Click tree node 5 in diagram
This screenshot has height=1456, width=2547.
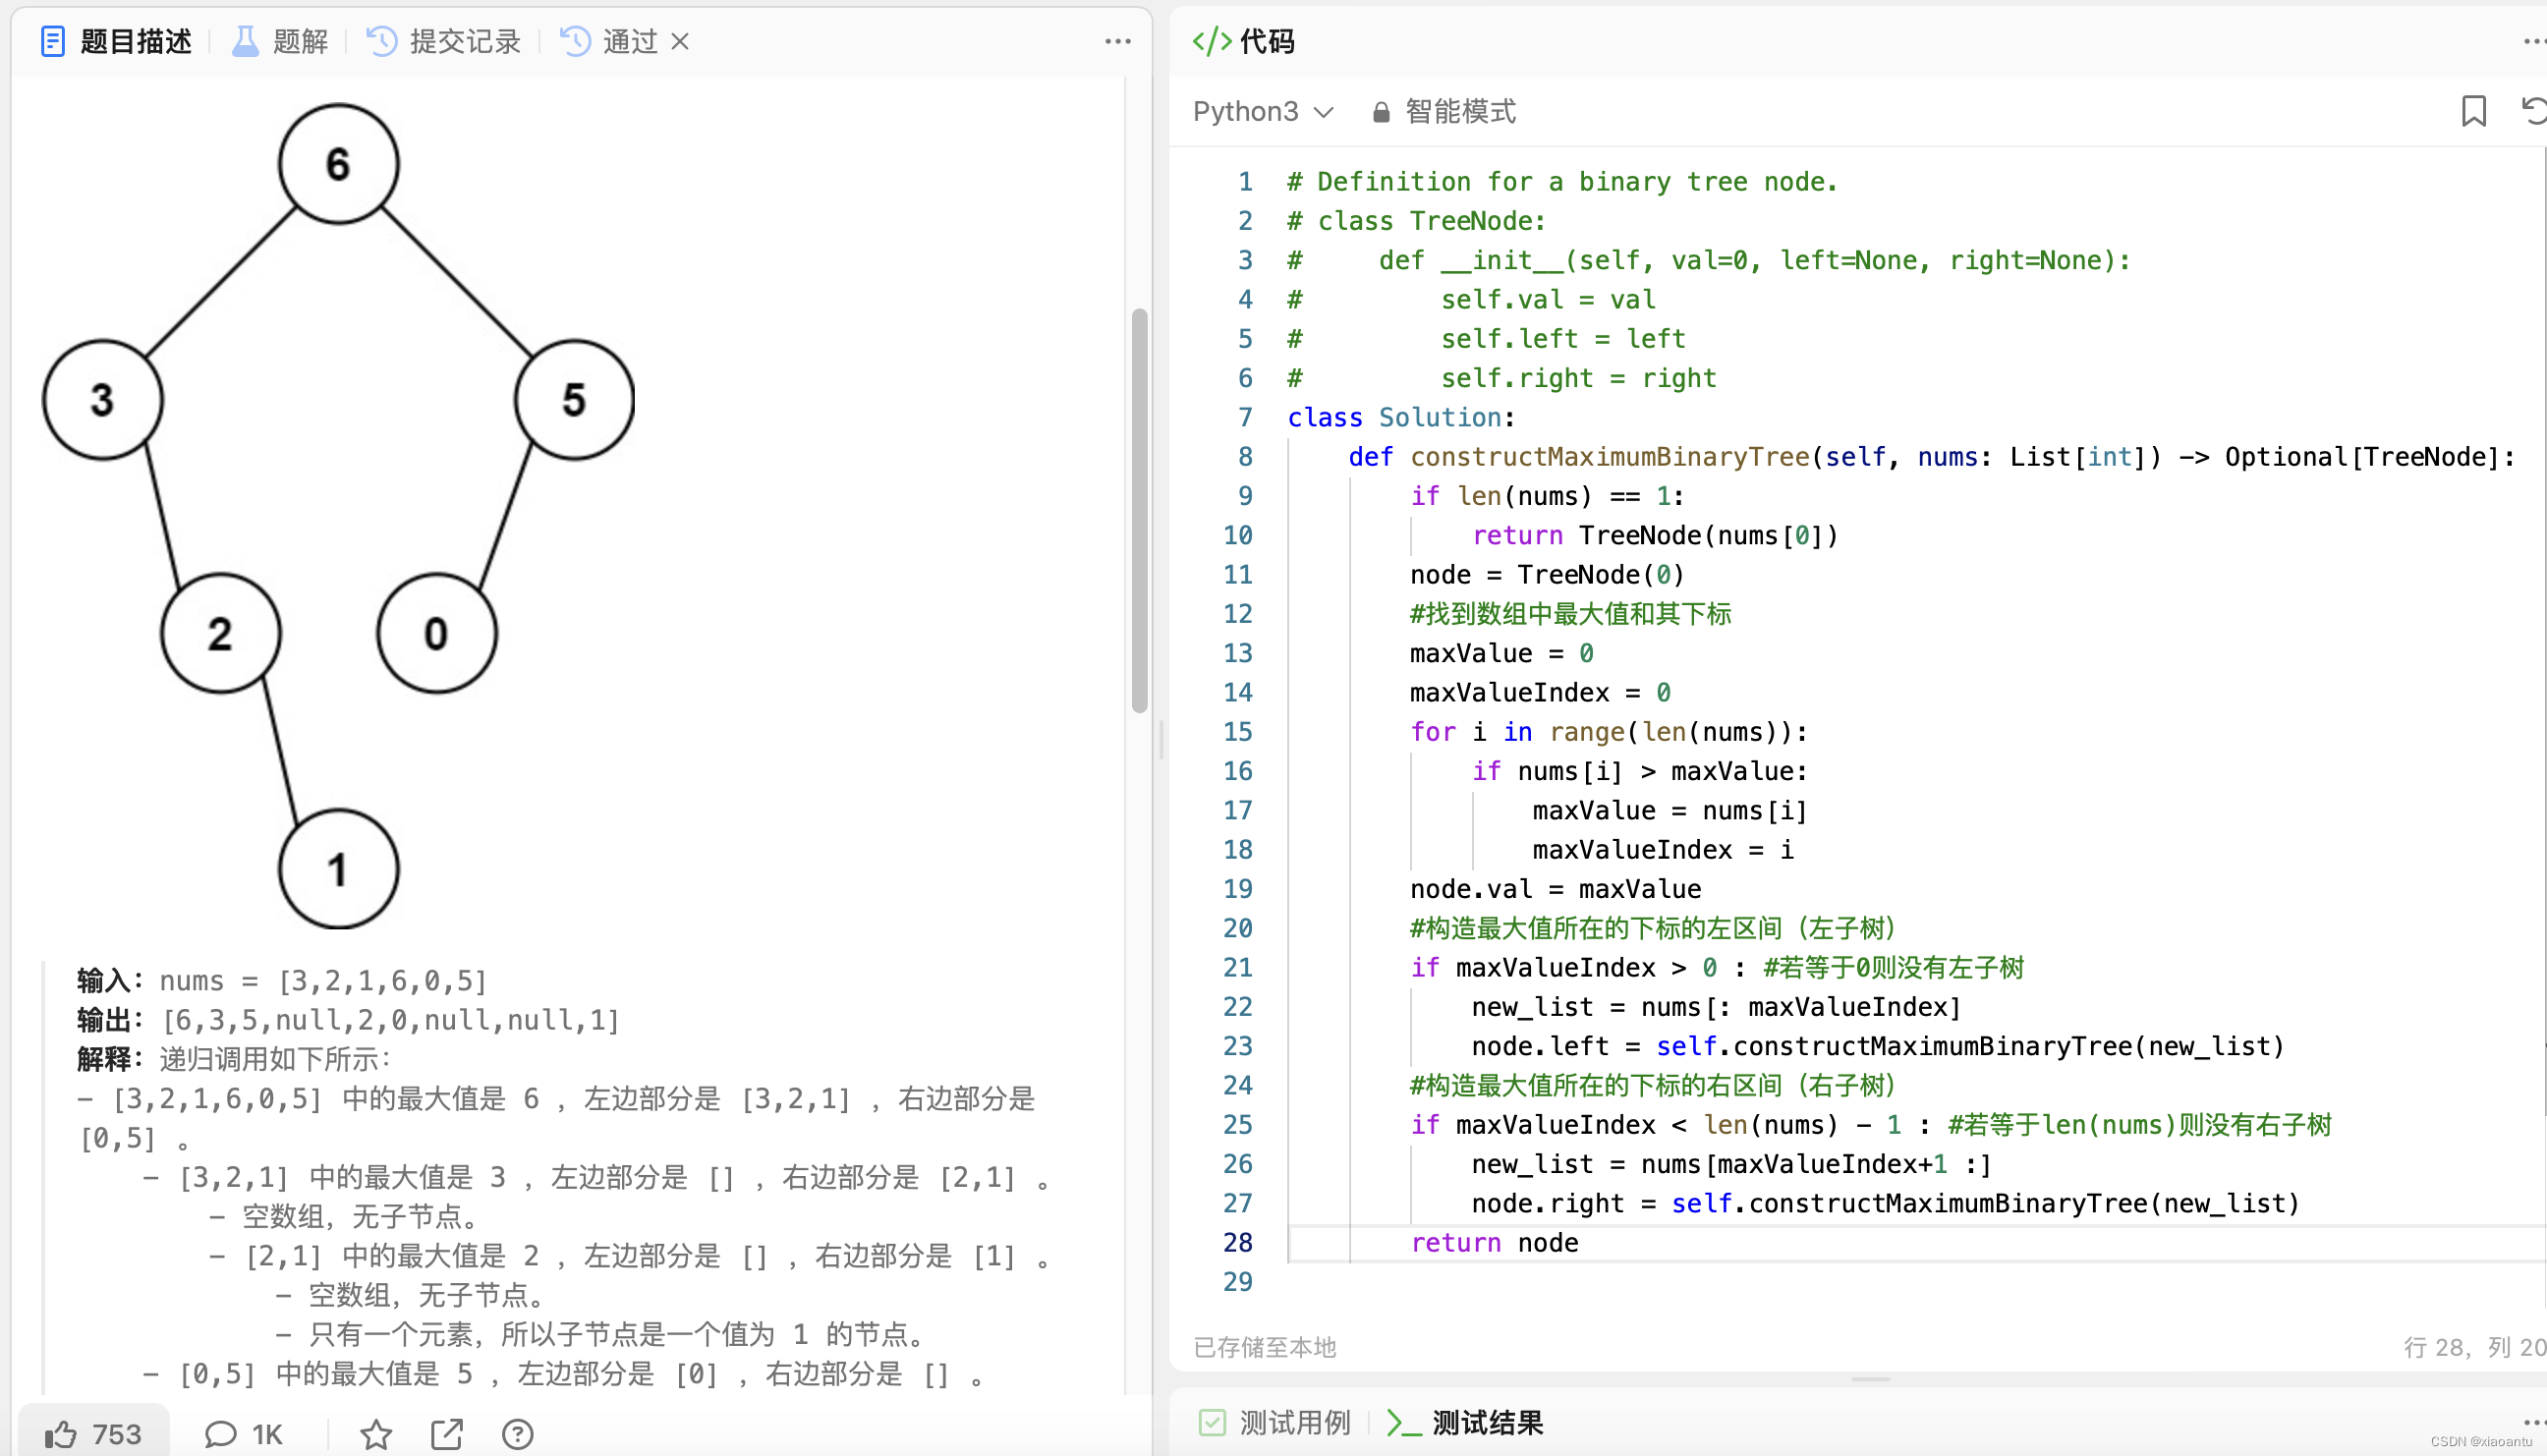tap(574, 399)
